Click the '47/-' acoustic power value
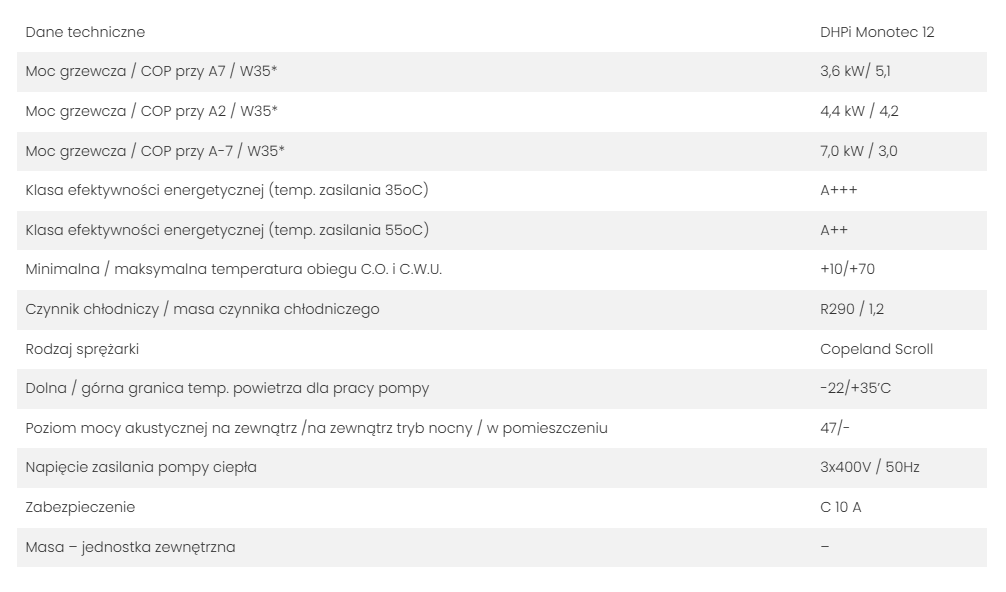Screen dimensions: 1006x592 [x=835, y=428]
